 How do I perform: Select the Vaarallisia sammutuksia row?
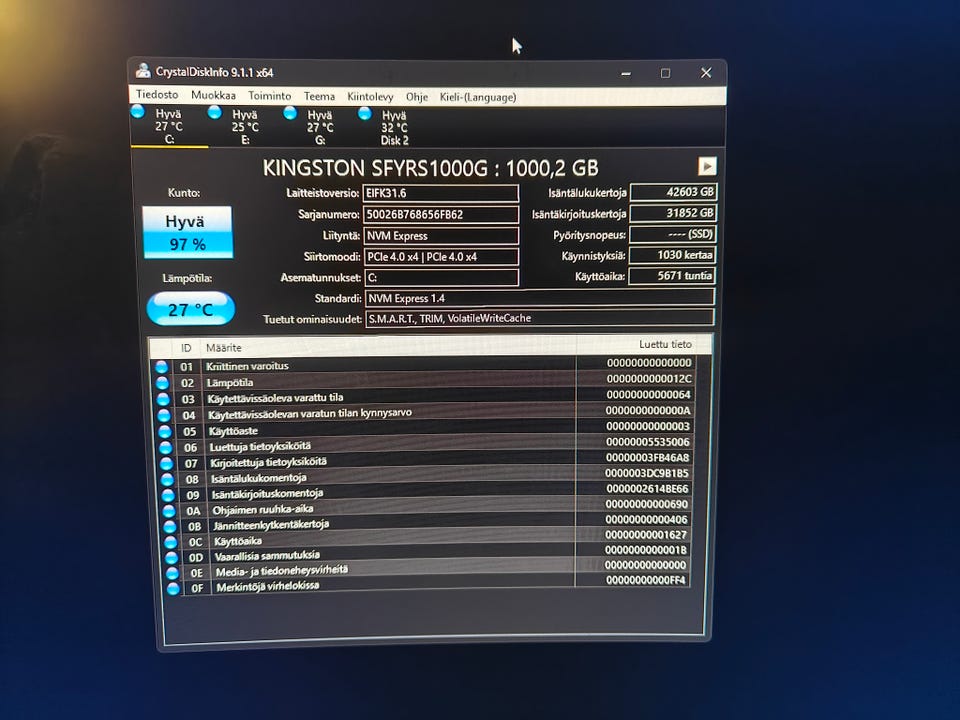[x=429, y=553]
